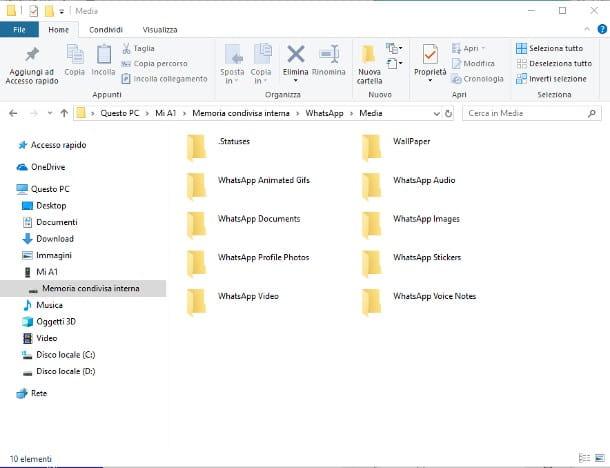Open the blue Help question mark

(x=602, y=29)
